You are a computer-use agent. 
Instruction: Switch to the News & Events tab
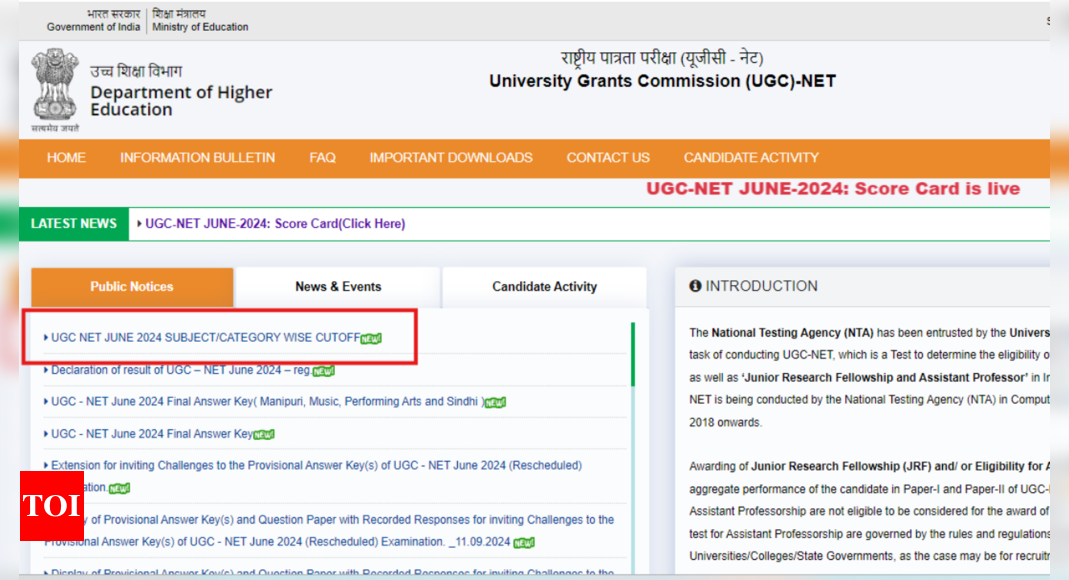pos(338,287)
